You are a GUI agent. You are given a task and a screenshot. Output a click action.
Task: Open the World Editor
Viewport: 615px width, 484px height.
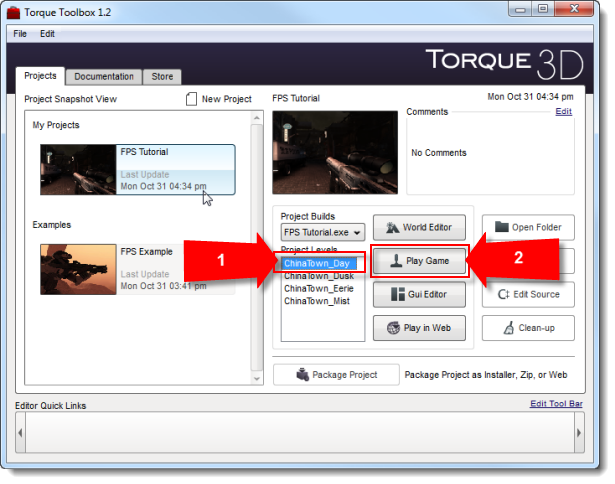[x=419, y=227]
